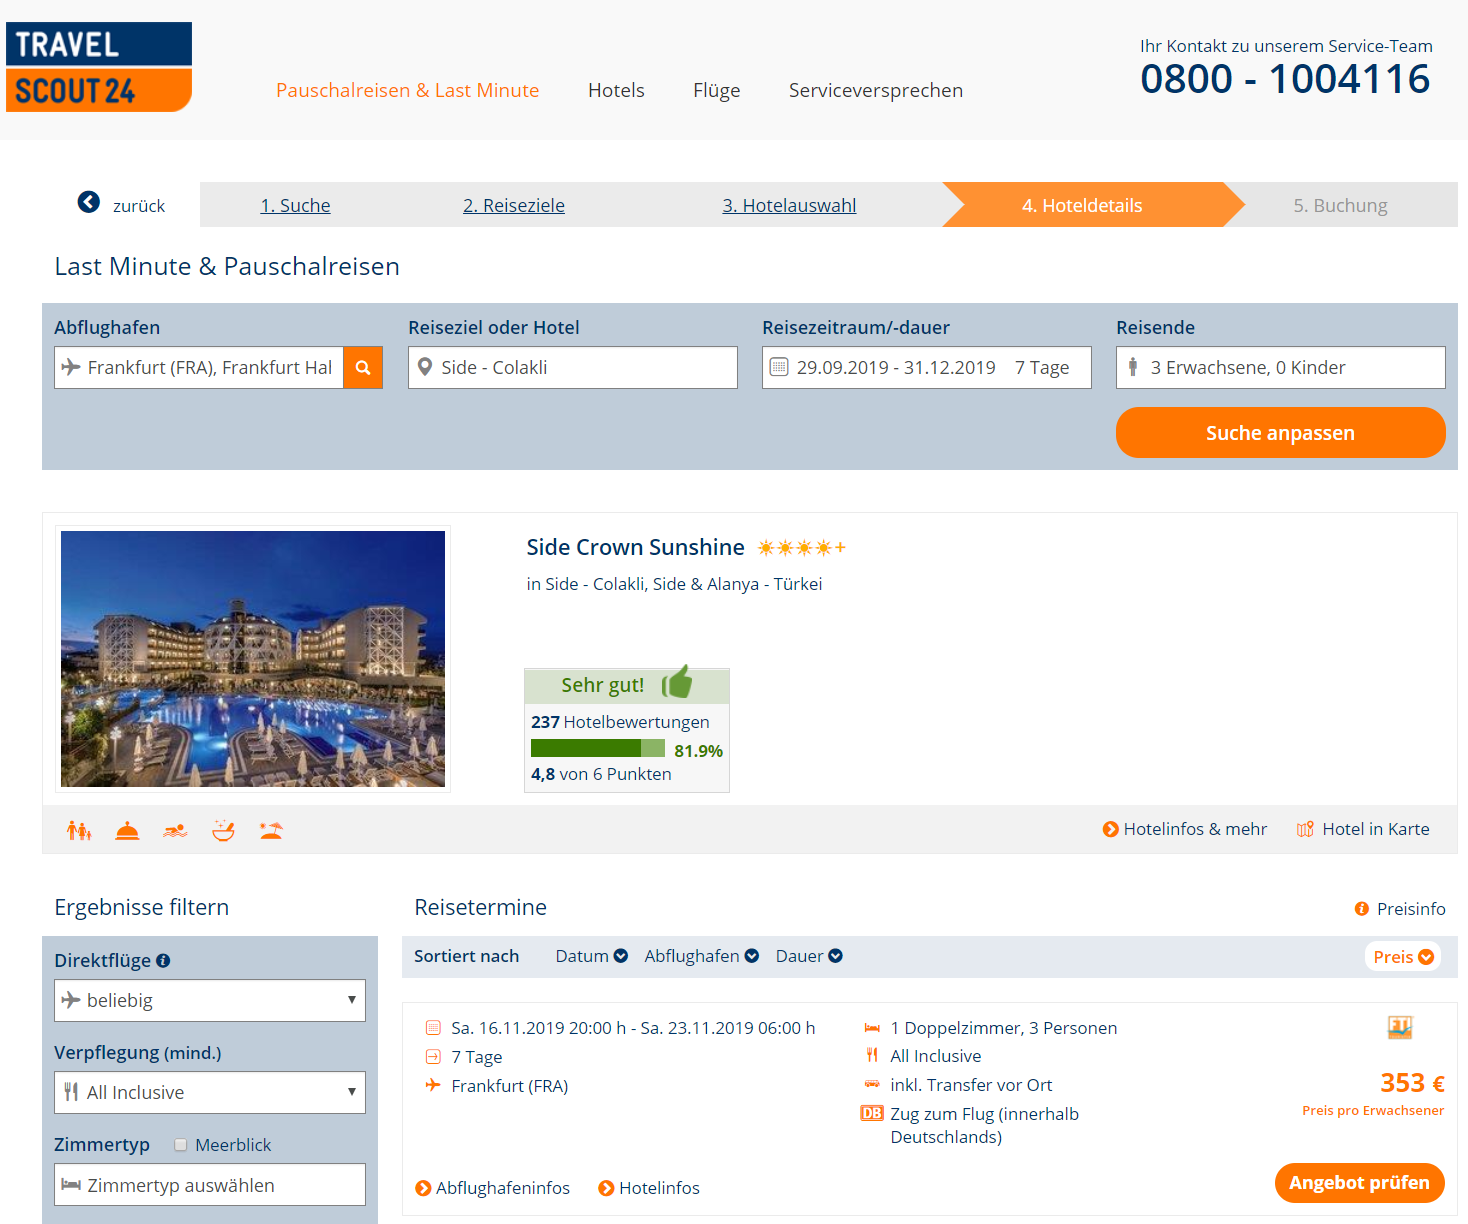Open the Direktflüge dropdown showing beliebig
Image resolution: width=1468 pixels, height=1224 pixels.
point(210,1000)
